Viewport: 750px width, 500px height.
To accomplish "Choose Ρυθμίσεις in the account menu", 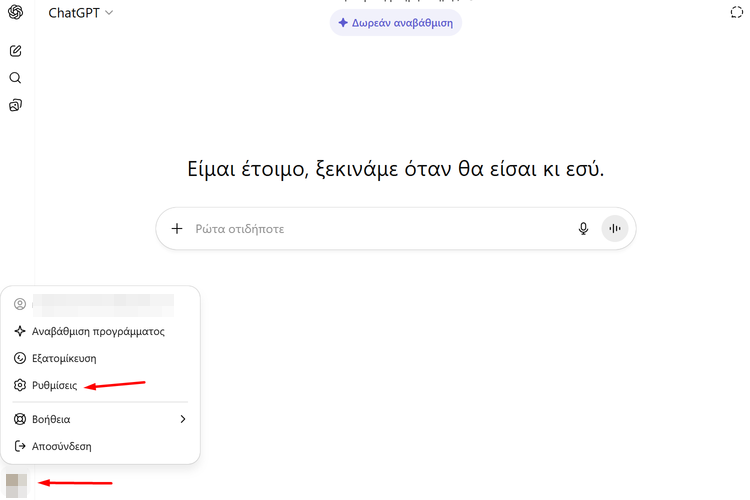I will coord(55,385).
